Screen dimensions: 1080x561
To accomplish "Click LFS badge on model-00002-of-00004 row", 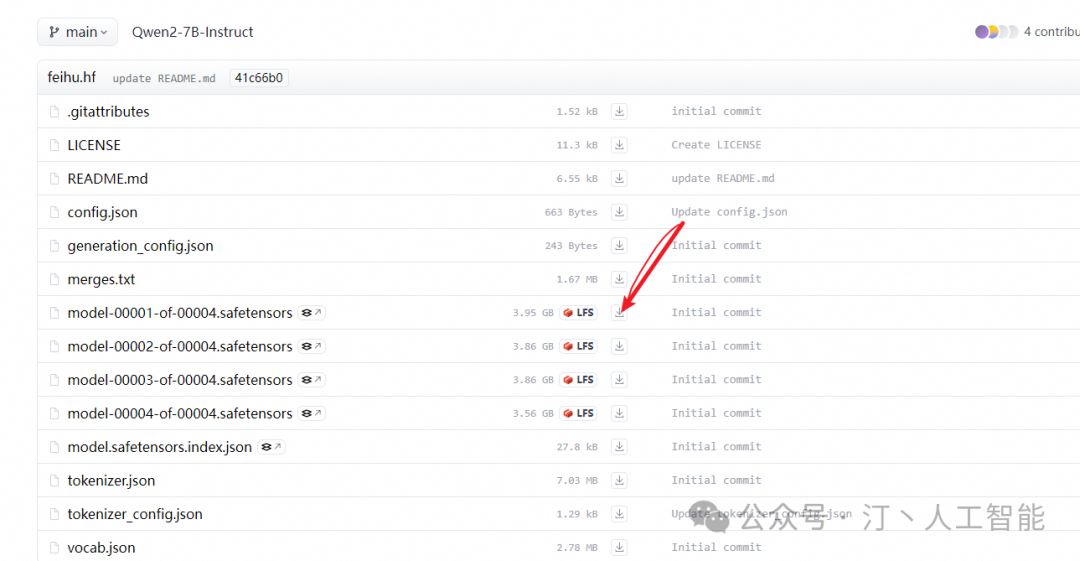I will [x=578, y=346].
